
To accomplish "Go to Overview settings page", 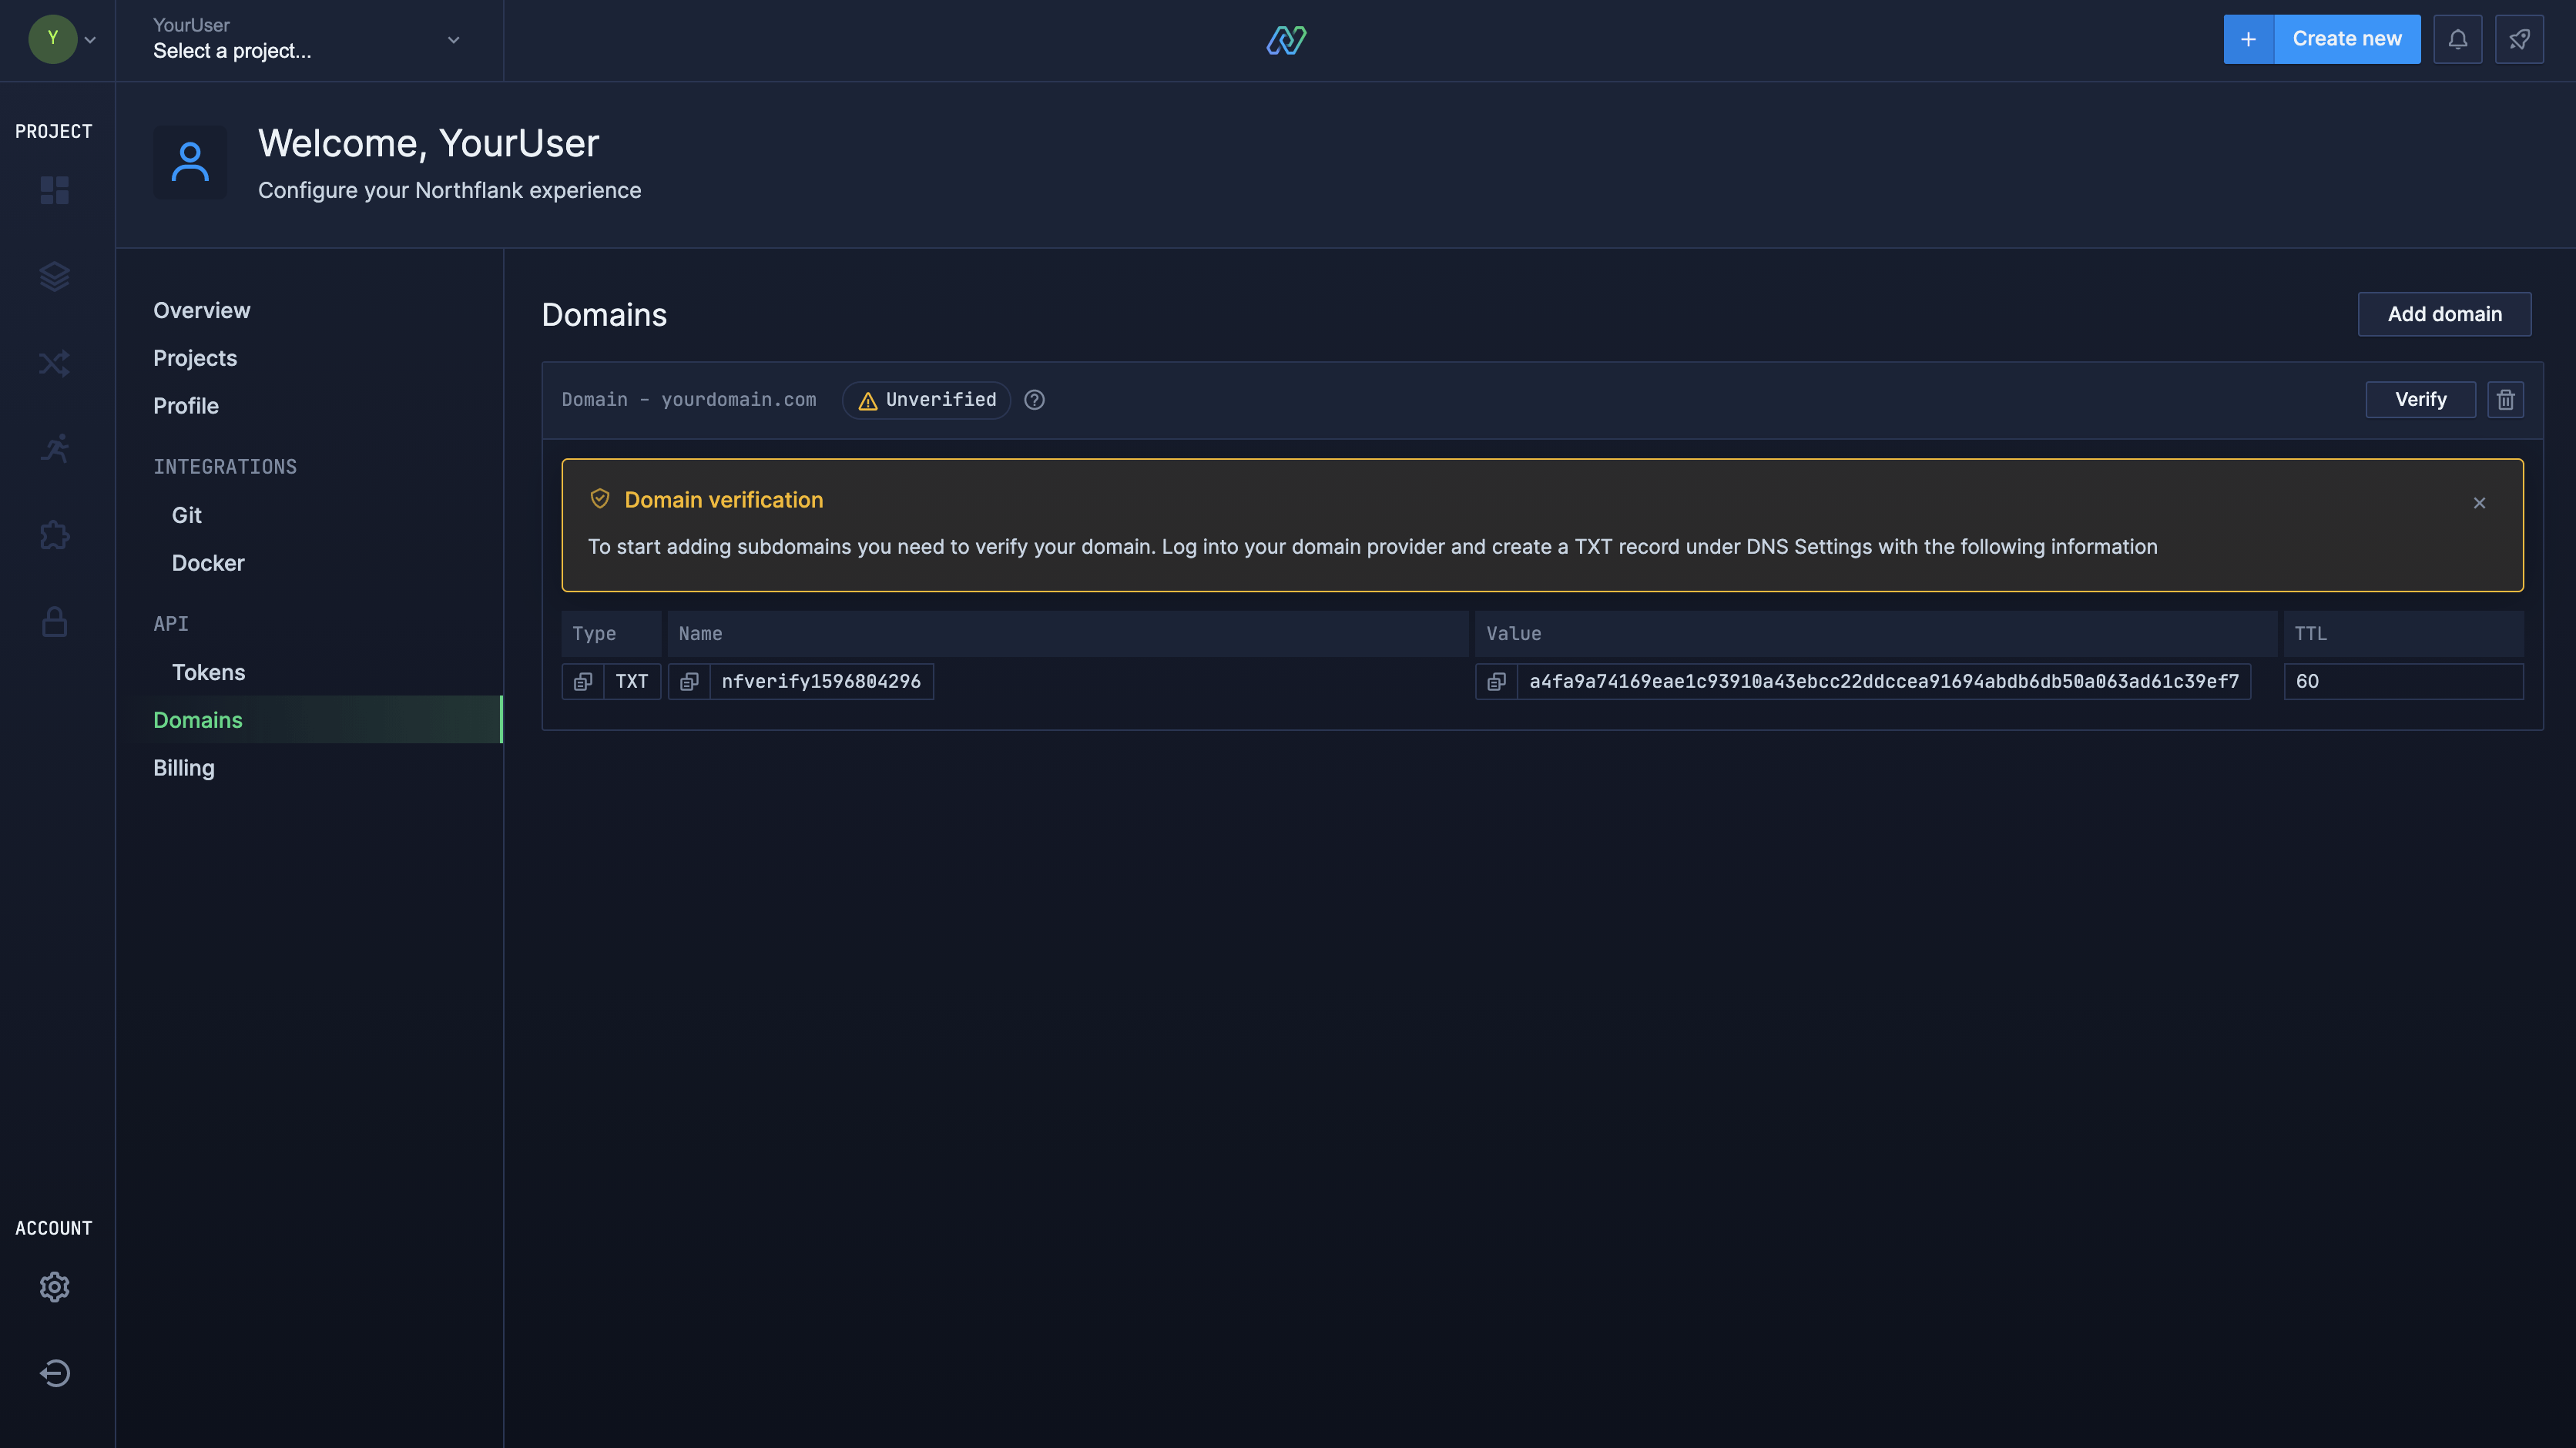I will tap(202, 311).
